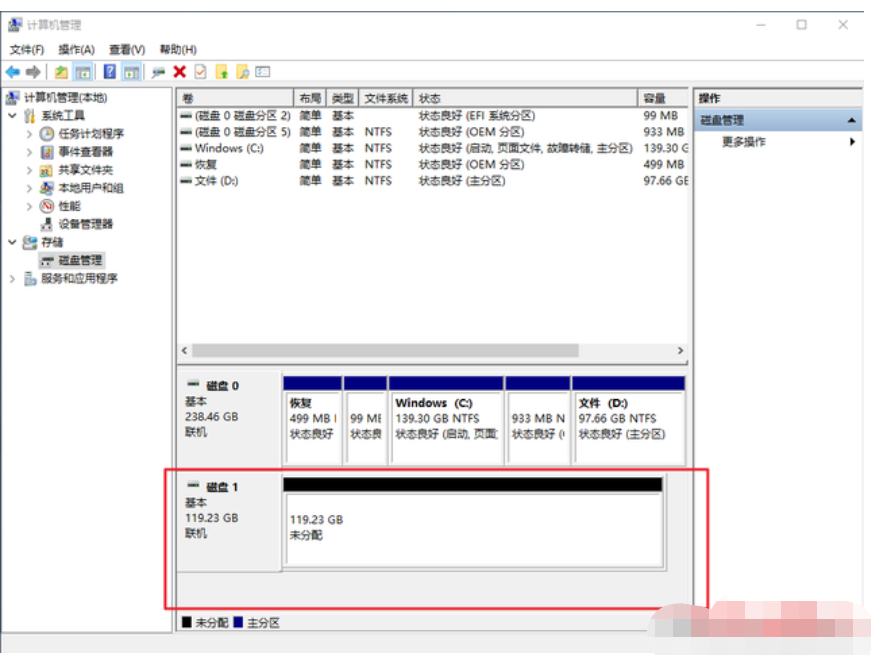Open 设备管理器 in the tree

click(x=85, y=224)
